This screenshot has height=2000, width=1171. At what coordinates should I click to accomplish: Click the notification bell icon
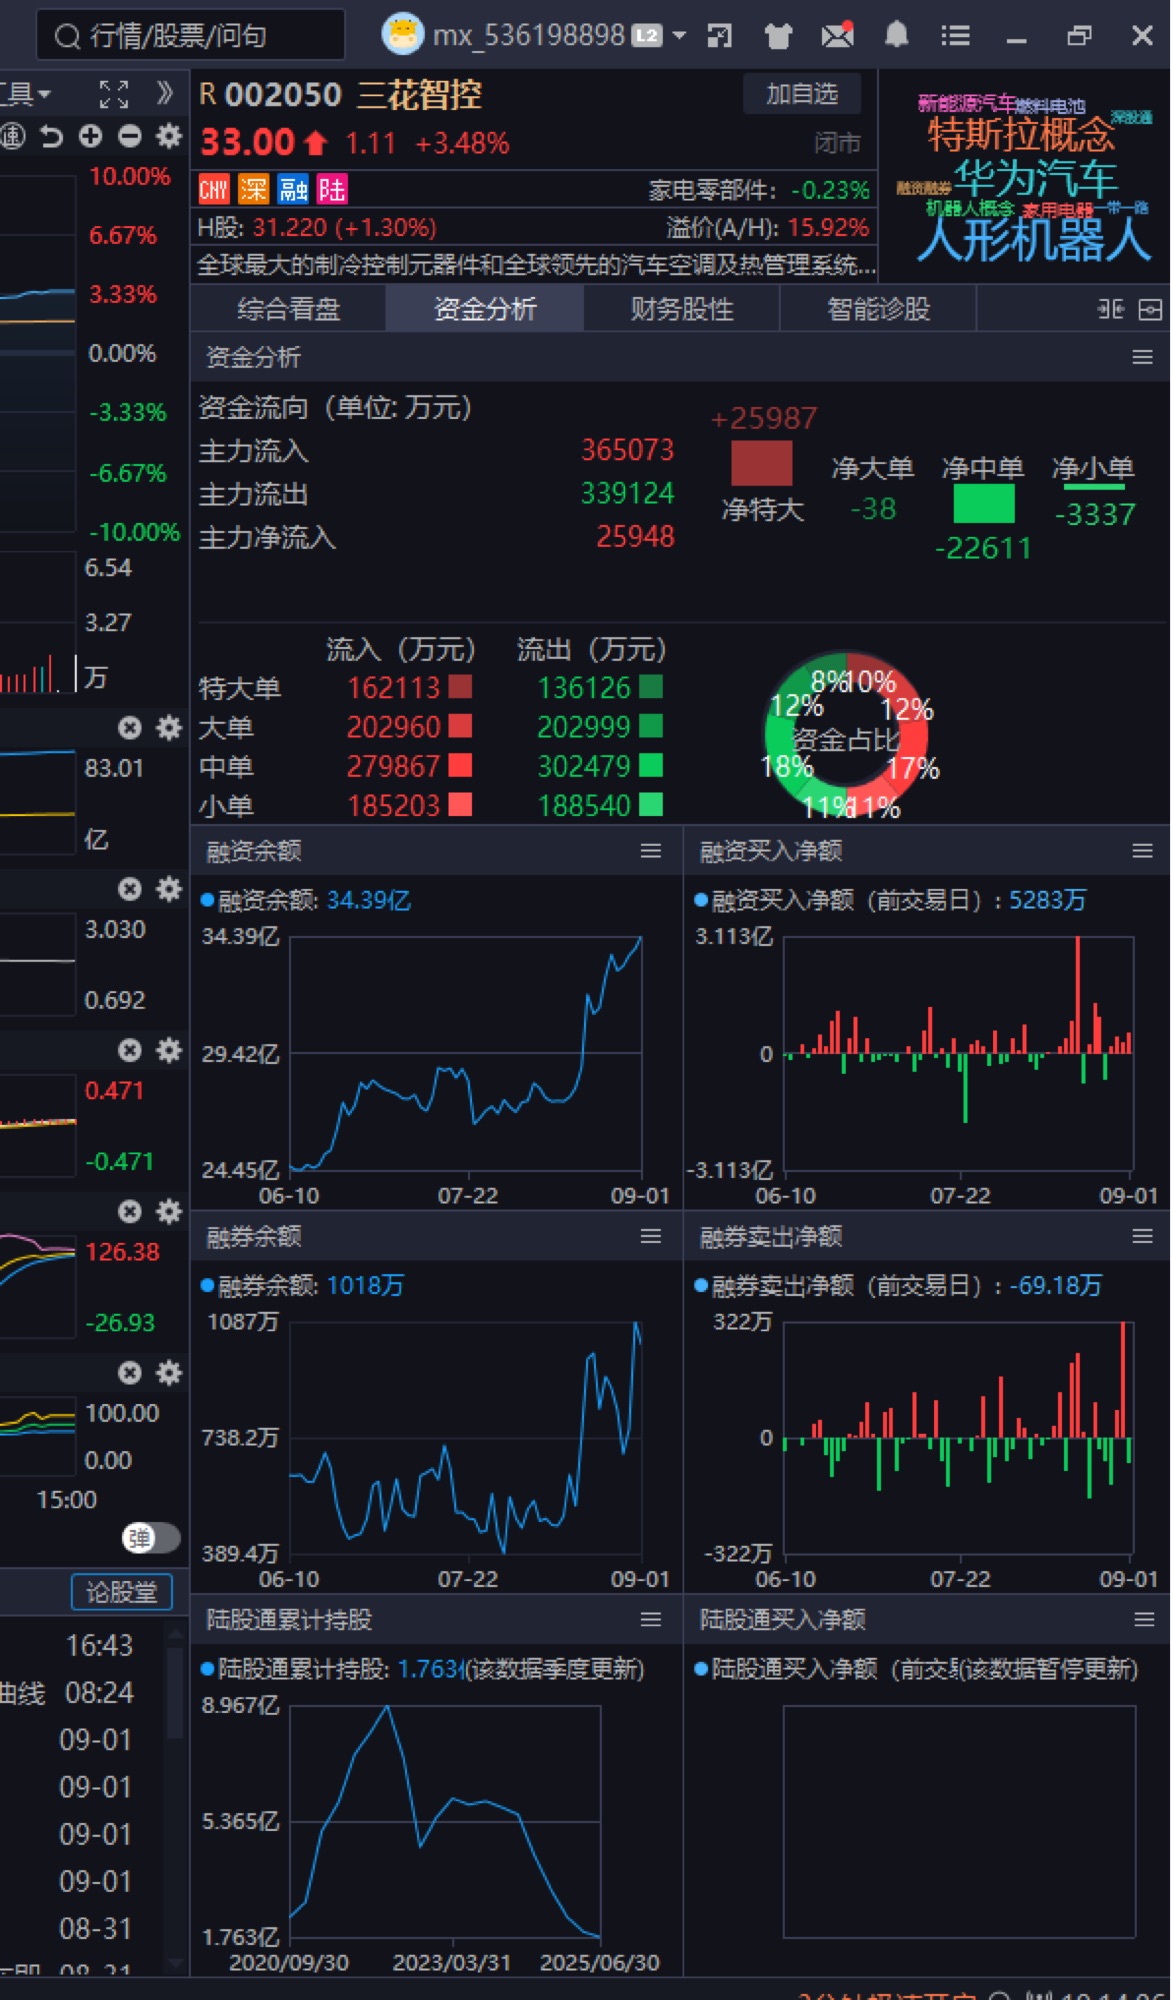pos(896,36)
